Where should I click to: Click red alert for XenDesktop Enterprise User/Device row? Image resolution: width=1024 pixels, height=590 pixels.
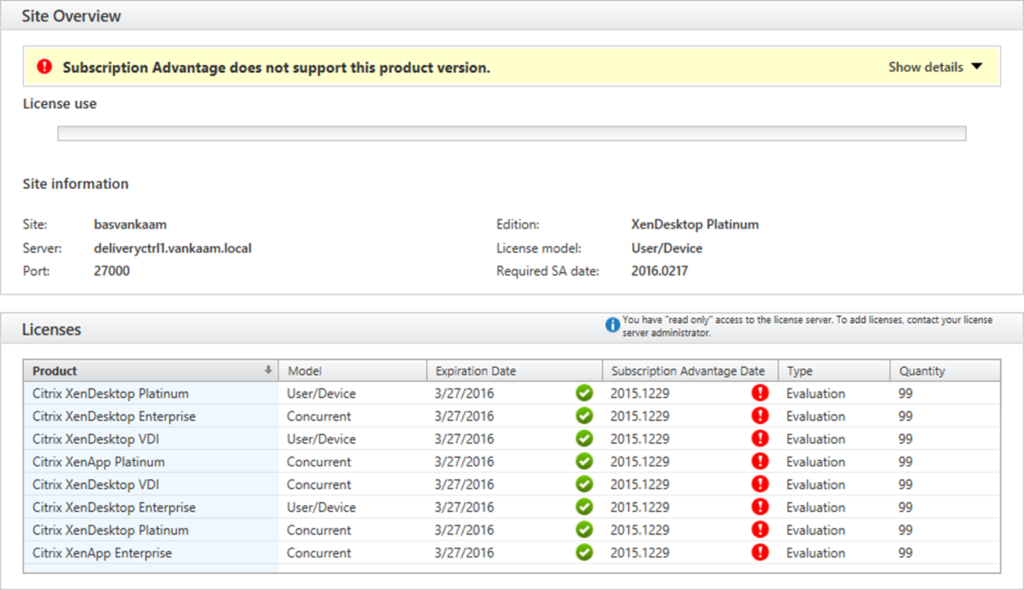[x=760, y=507]
